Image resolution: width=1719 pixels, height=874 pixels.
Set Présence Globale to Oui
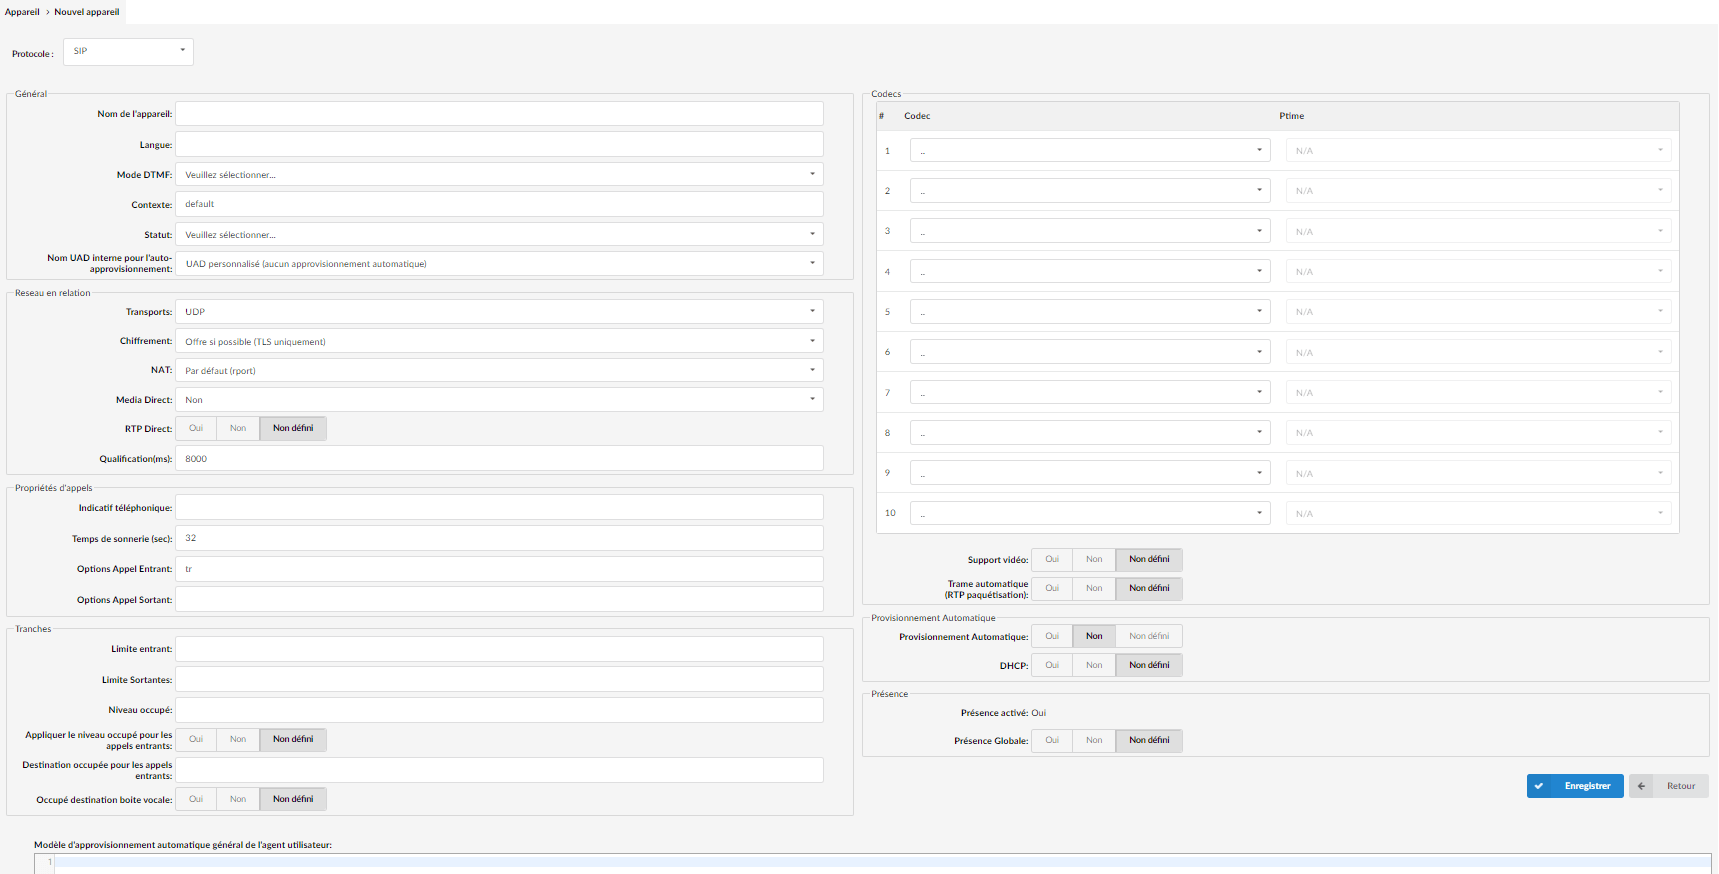tap(1052, 740)
